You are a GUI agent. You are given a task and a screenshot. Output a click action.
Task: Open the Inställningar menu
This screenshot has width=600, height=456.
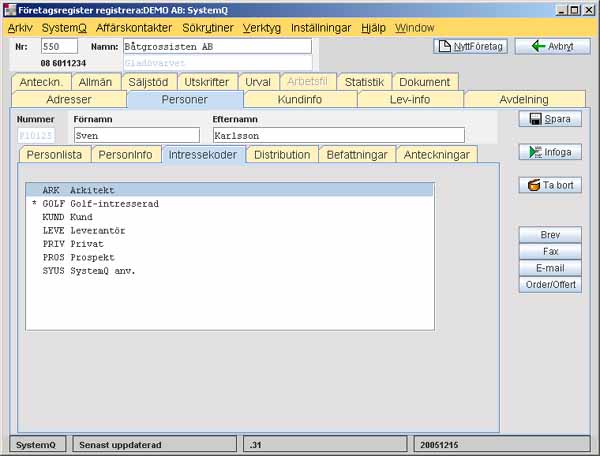321,28
